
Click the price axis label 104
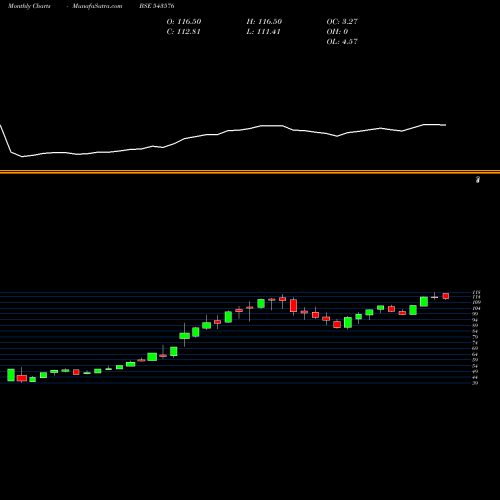(x=477, y=308)
